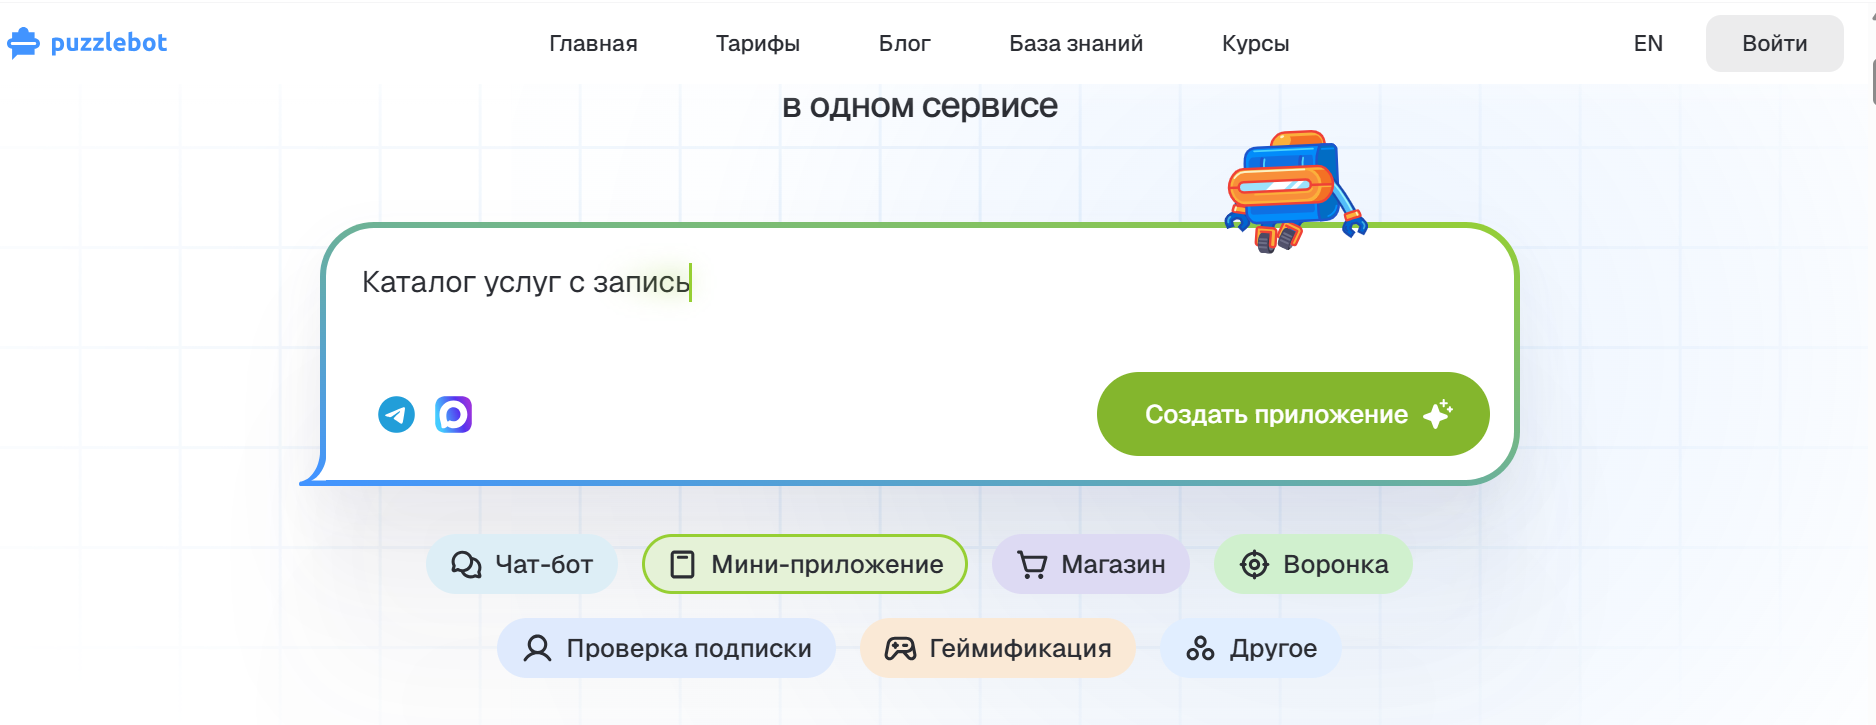
Task: Open the Курсы link
Action: coord(1256,44)
